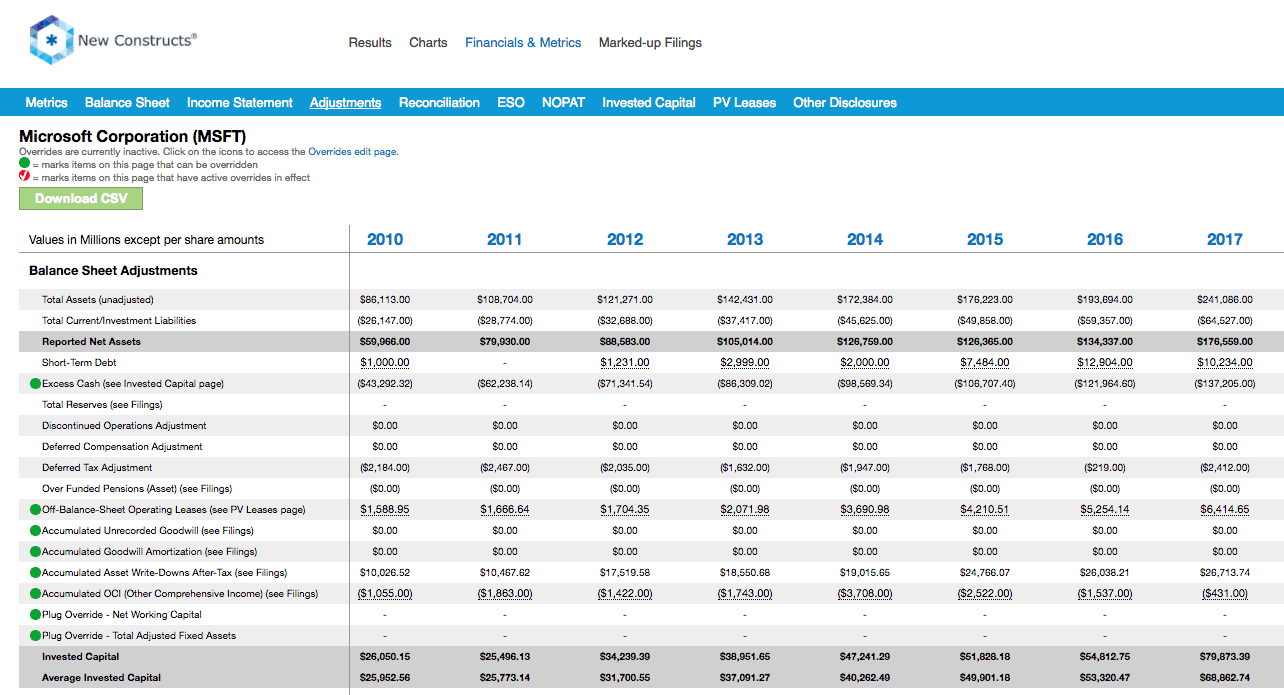The height and width of the screenshot is (695, 1284).
Task: Open the Charts page
Action: point(428,42)
